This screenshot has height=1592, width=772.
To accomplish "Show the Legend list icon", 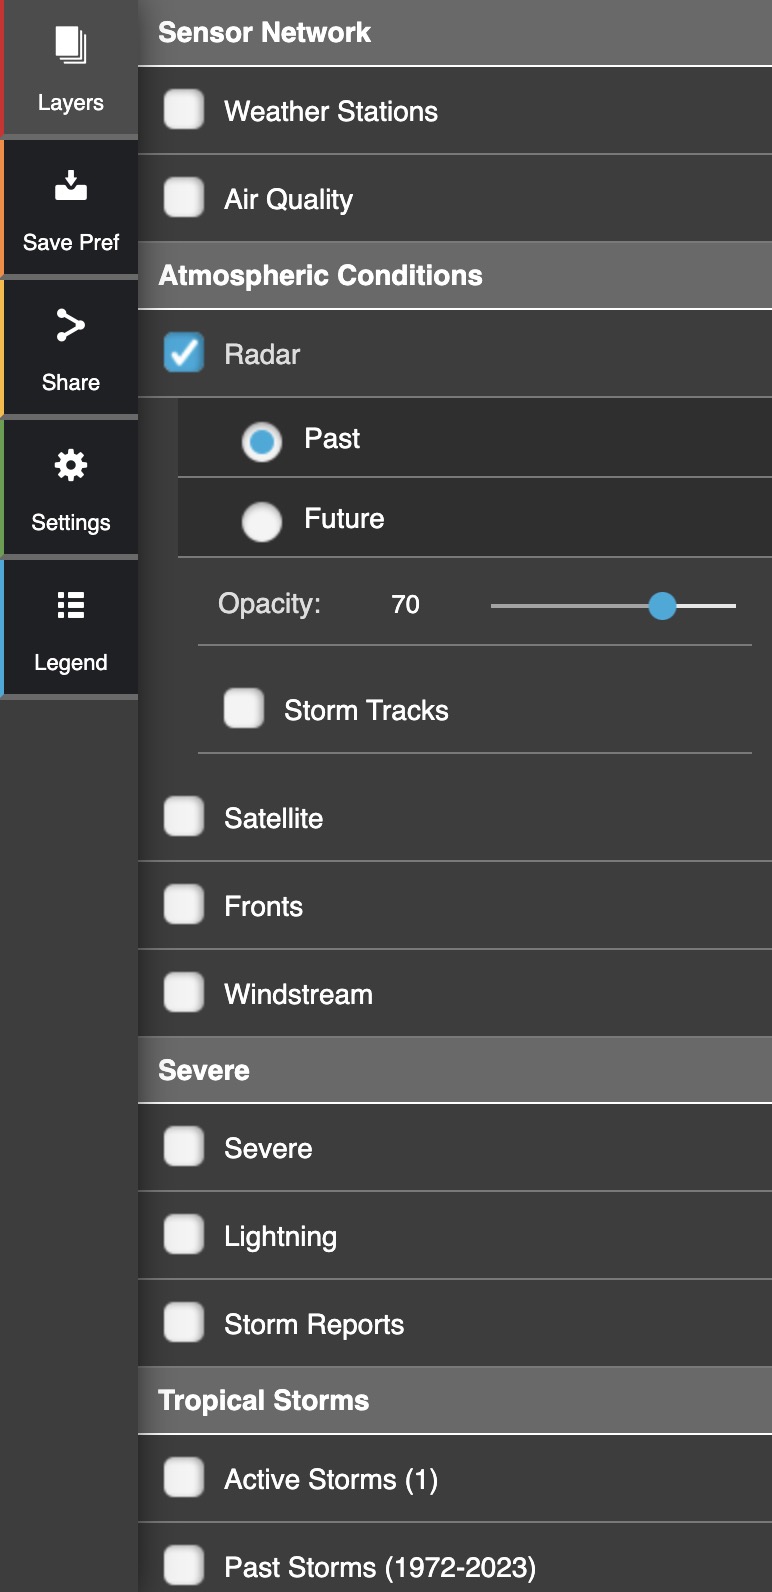I will pos(70,605).
